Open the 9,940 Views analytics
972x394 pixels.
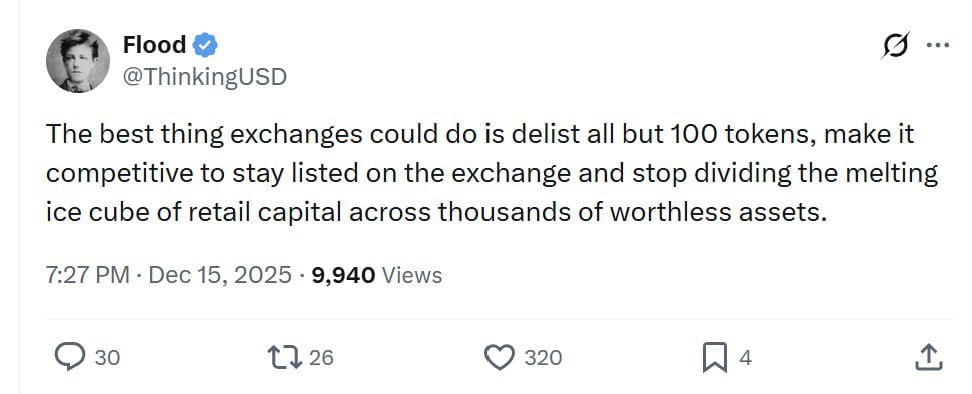[x=377, y=275]
